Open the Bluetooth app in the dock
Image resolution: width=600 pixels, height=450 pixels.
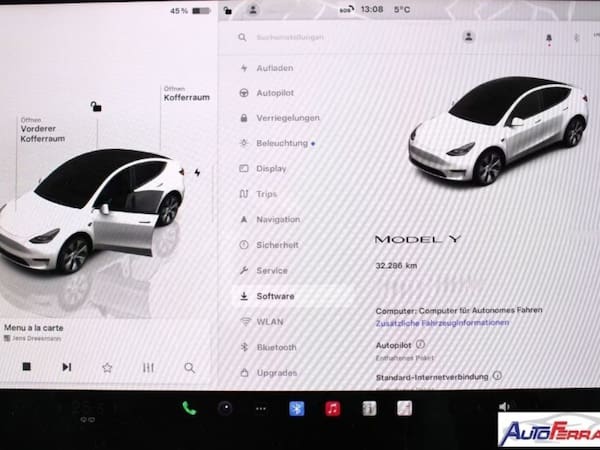click(x=297, y=409)
